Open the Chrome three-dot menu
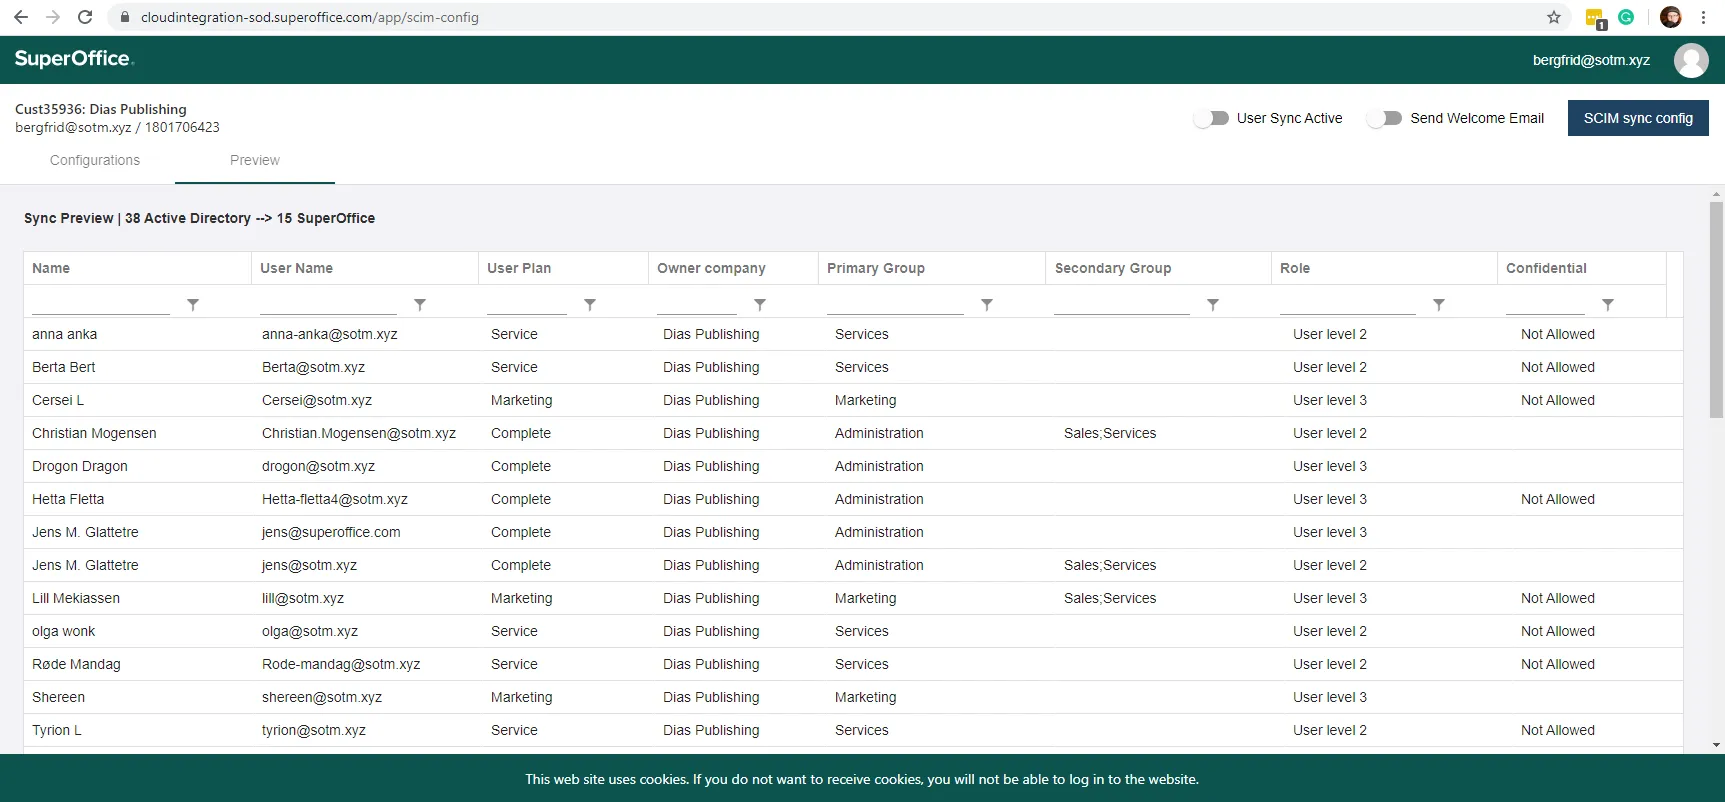The height and width of the screenshot is (802, 1725). pos(1703,17)
